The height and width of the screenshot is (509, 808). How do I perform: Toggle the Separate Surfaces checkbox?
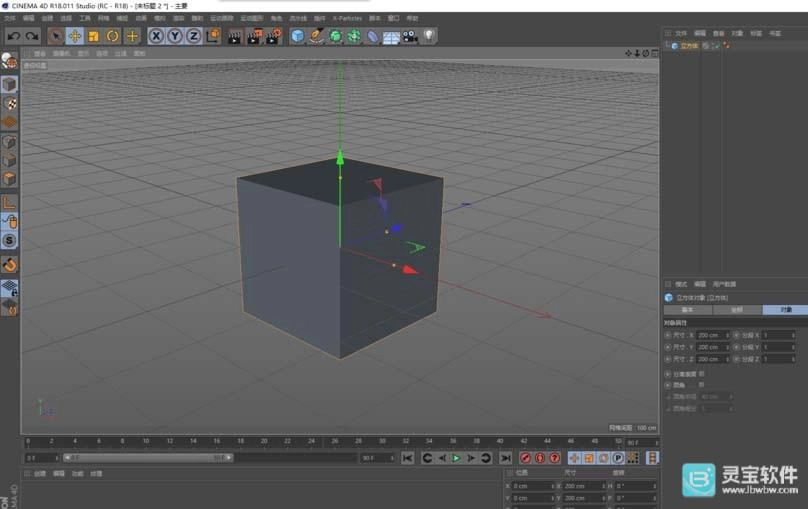(x=701, y=374)
